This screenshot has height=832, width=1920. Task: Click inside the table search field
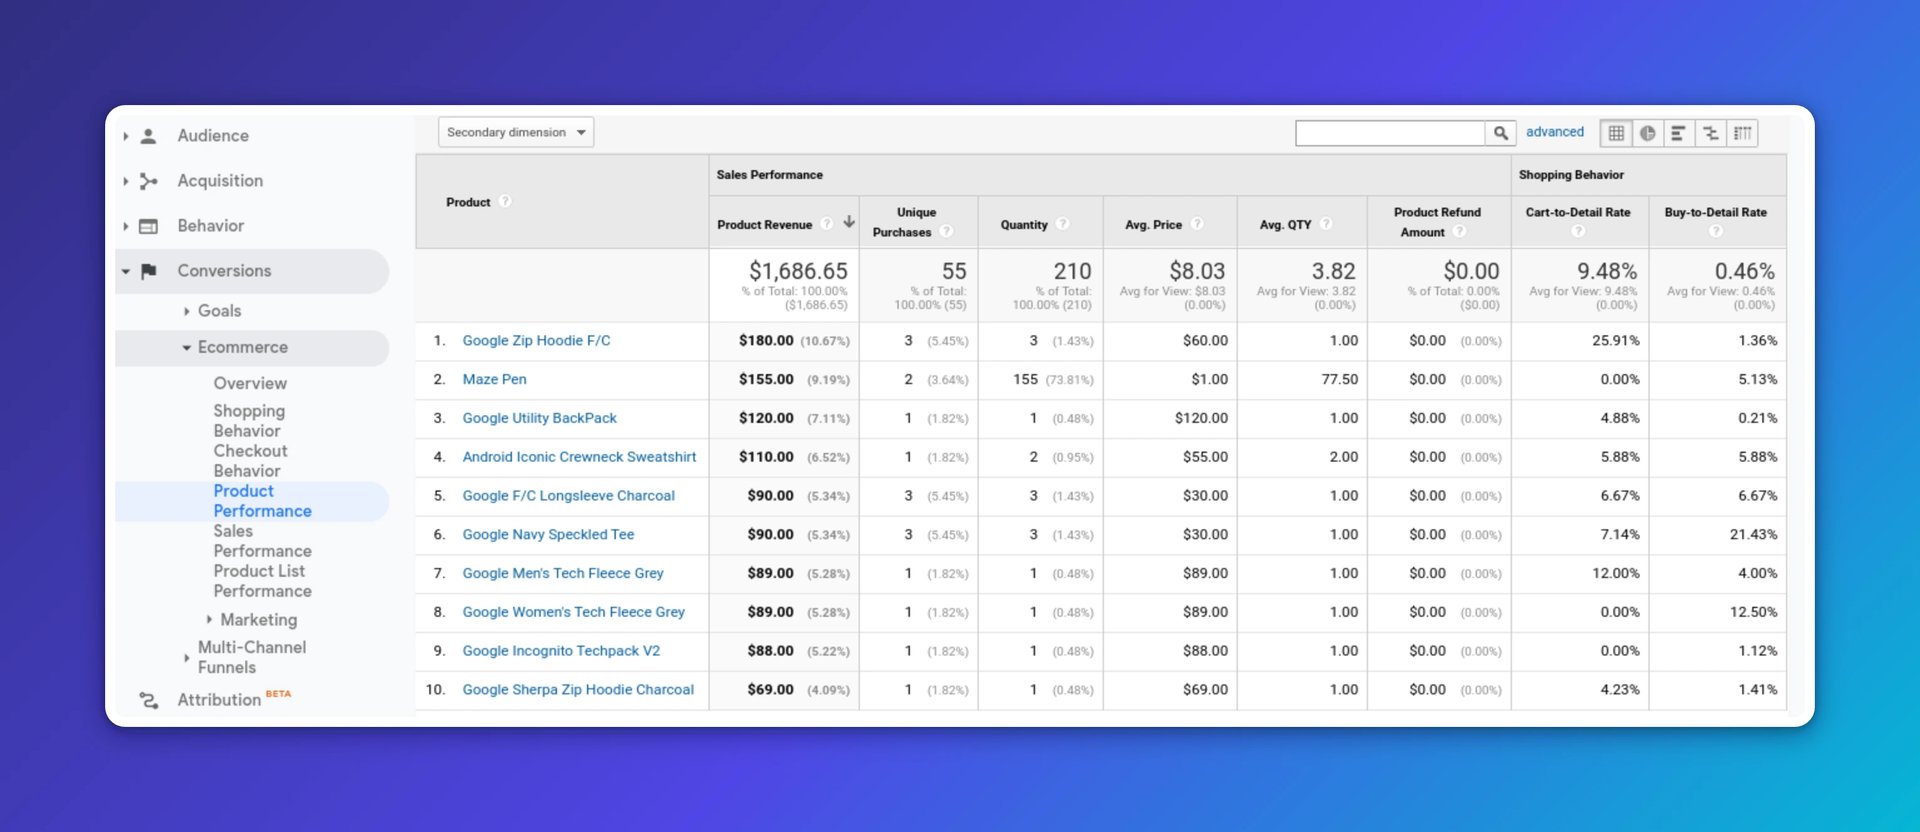point(1390,133)
